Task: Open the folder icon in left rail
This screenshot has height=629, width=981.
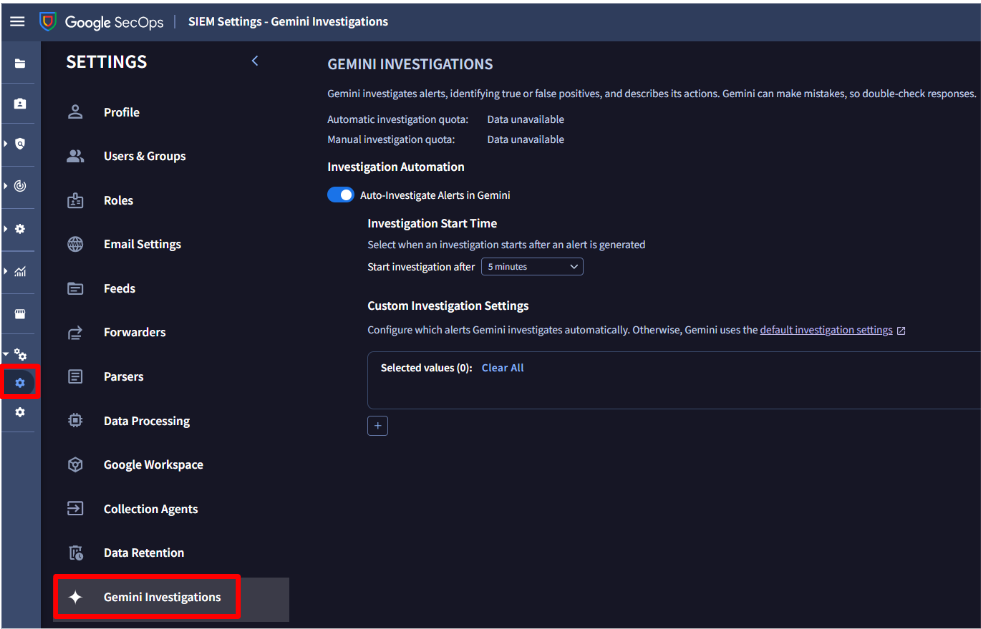Action: point(20,63)
